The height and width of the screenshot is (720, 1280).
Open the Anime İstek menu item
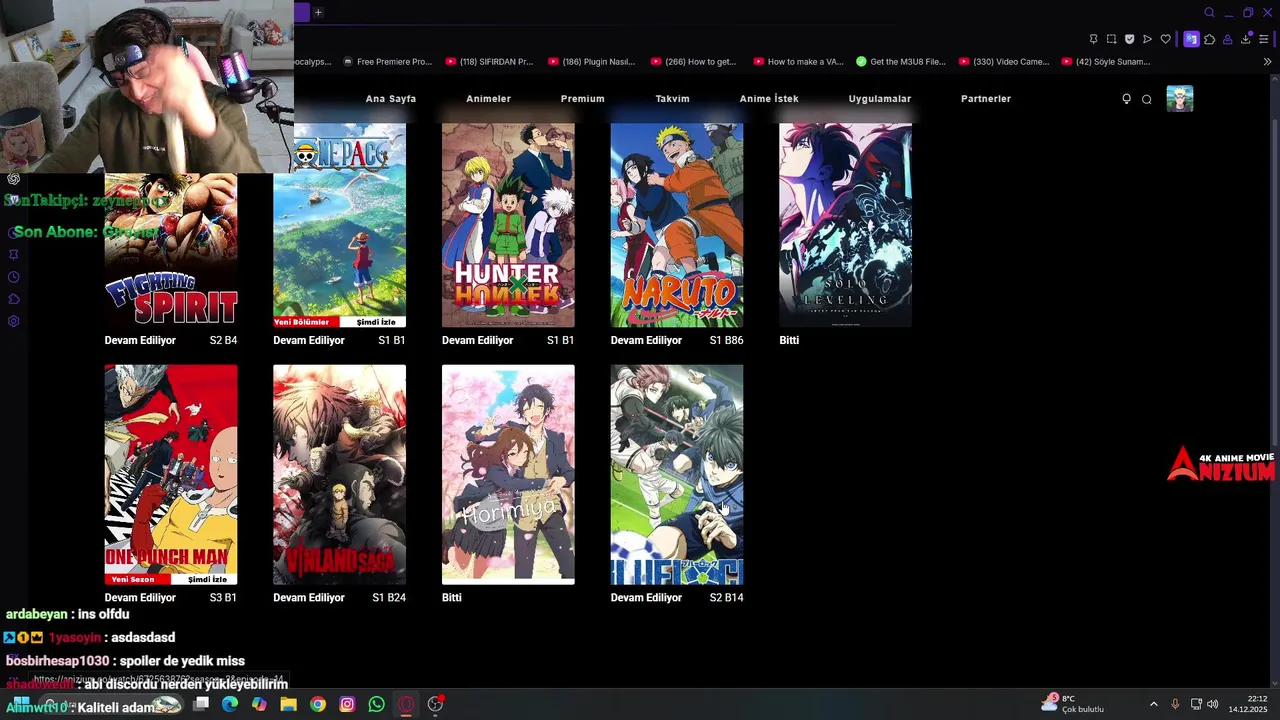coord(769,99)
